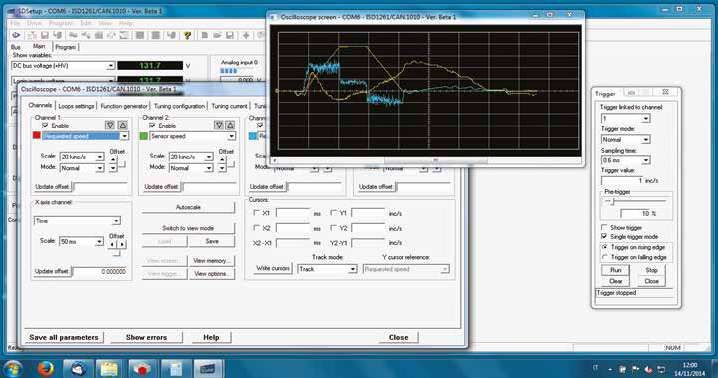Increase Channel 1 offset with up arrow
This screenshot has height=378, width=718.
pyautogui.click(x=113, y=160)
